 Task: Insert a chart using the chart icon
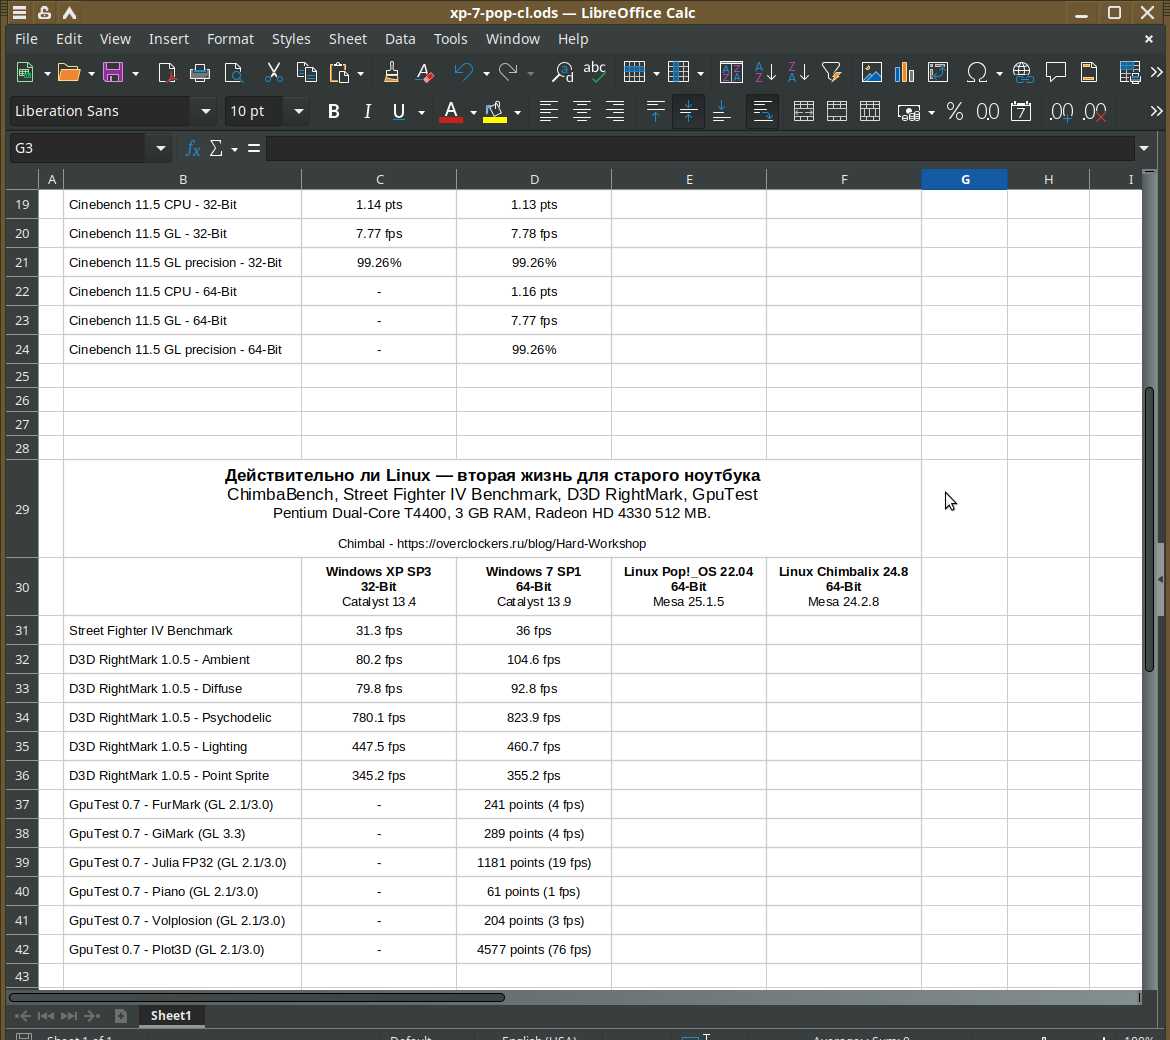pyautogui.click(x=905, y=73)
